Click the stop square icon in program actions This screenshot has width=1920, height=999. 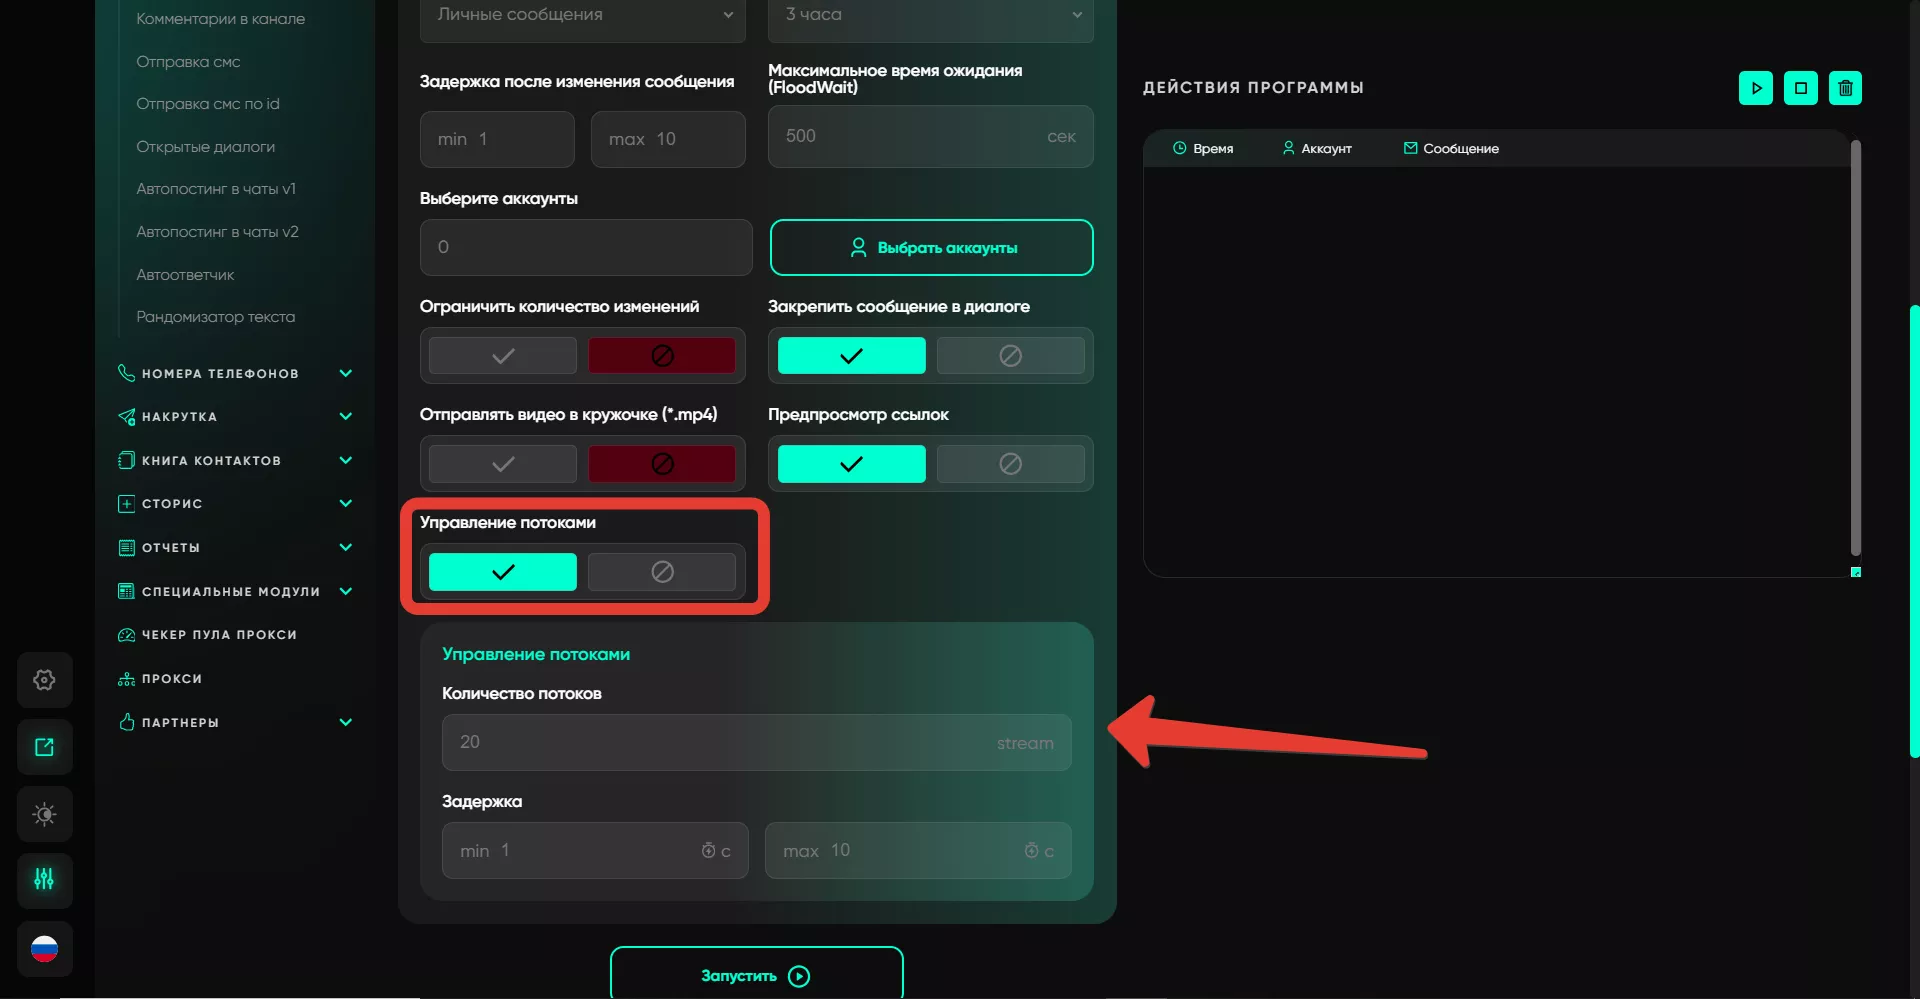pos(1801,88)
